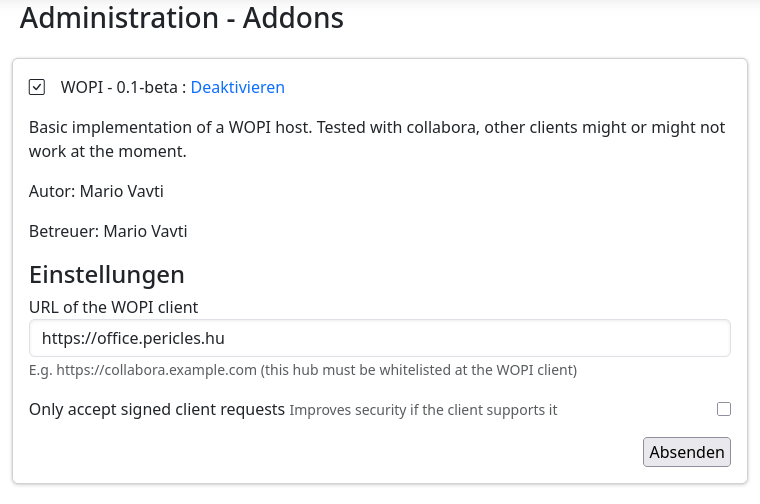Click the 'https://office.pericles.hu' URL text

coord(133,338)
